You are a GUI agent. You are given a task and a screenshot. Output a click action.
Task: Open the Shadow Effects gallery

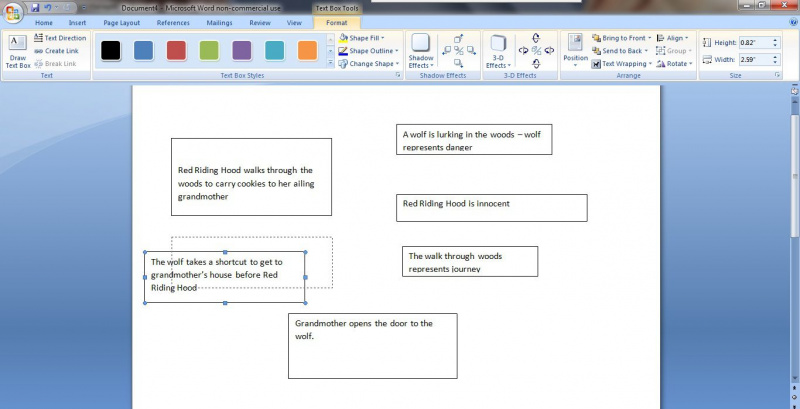pyautogui.click(x=421, y=52)
